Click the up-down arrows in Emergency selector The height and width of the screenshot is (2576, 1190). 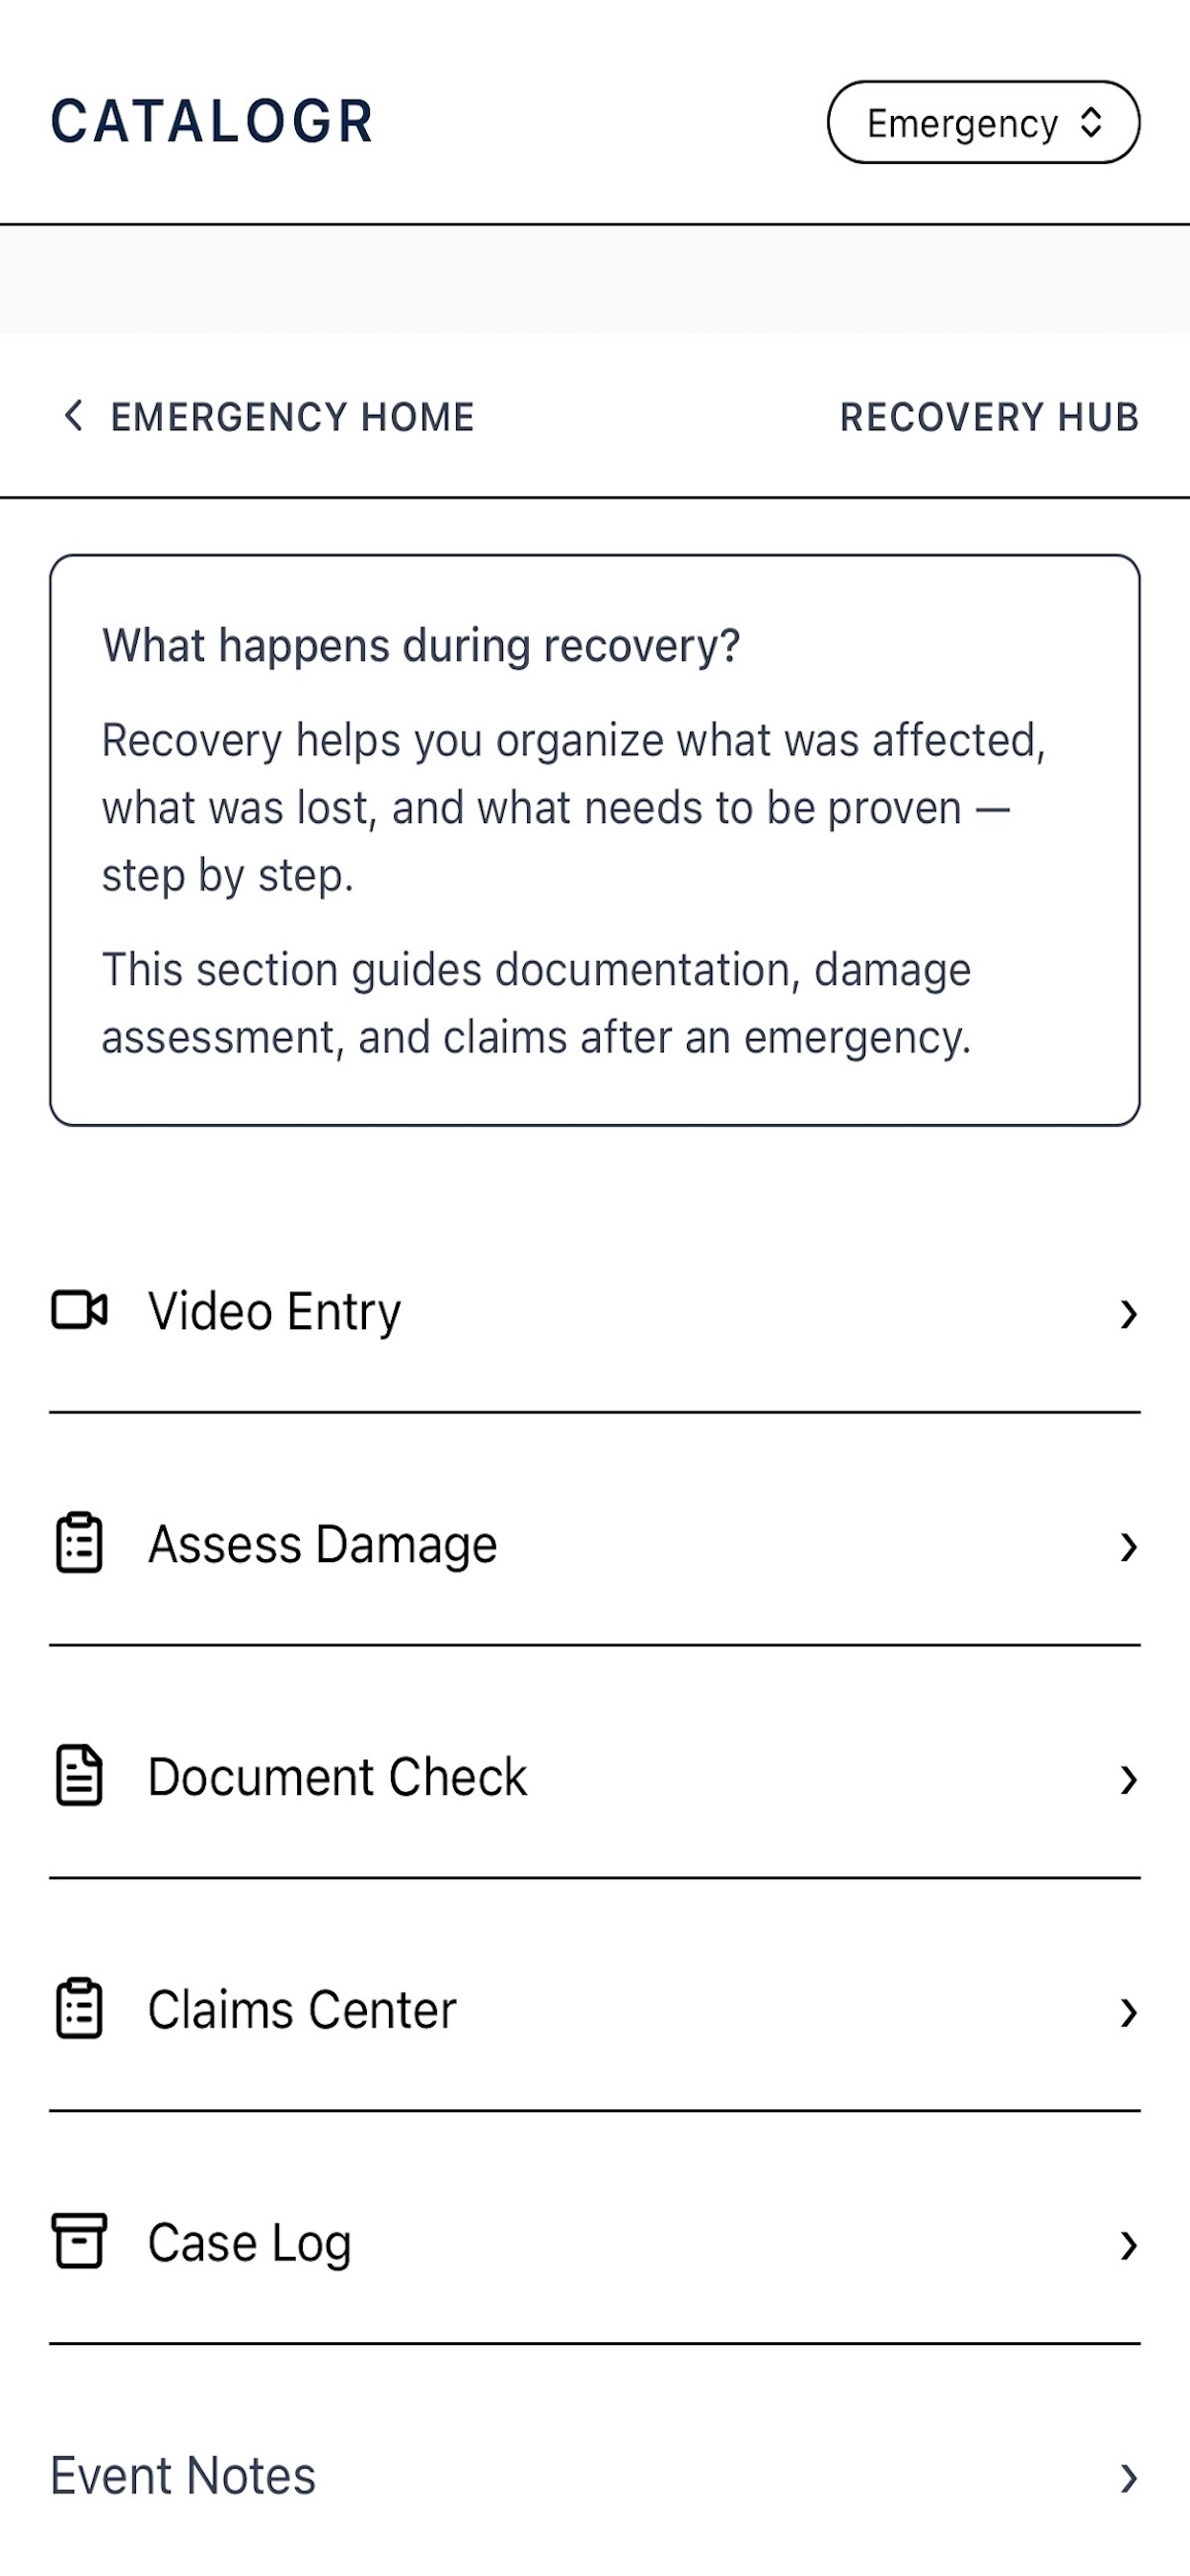click(x=1091, y=123)
